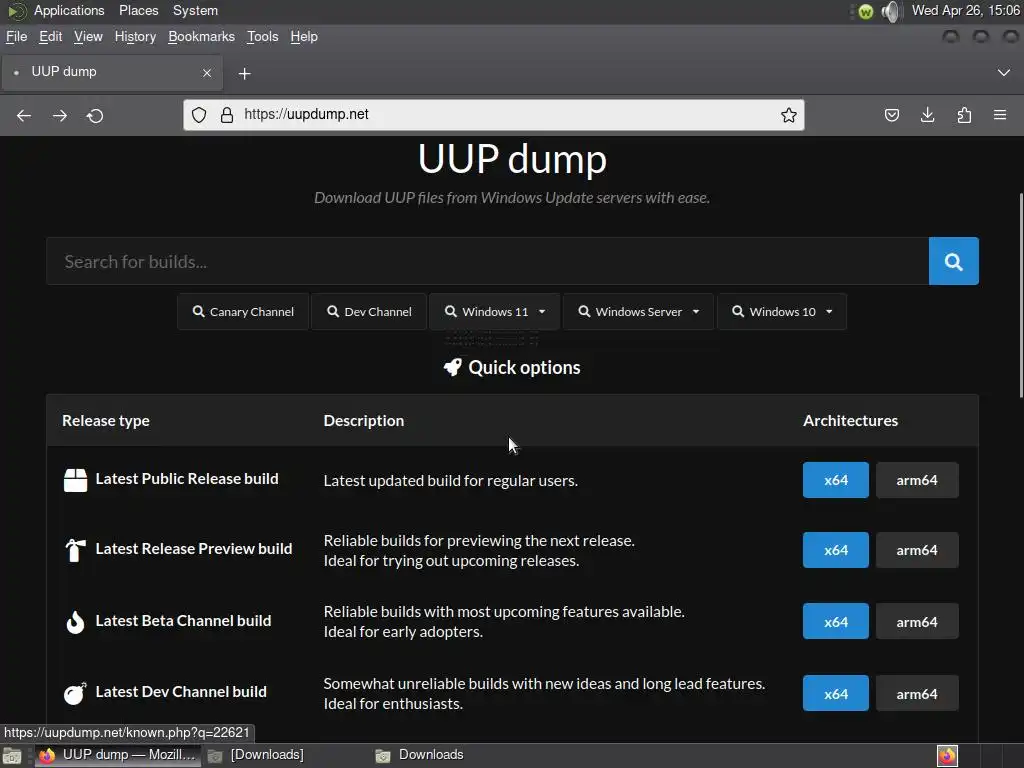Click the Firefox icon in the bottom-right panel
Viewport: 1024px width, 768px height.
(x=948, y=756)
